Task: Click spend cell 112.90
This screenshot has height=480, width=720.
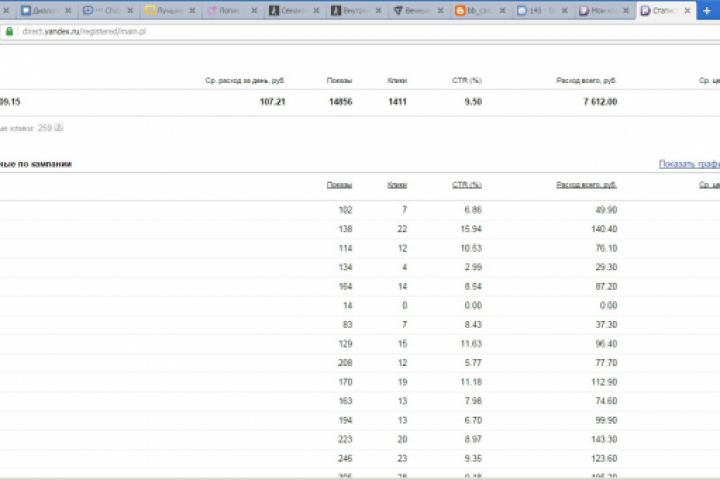Action: click(604, 382)
